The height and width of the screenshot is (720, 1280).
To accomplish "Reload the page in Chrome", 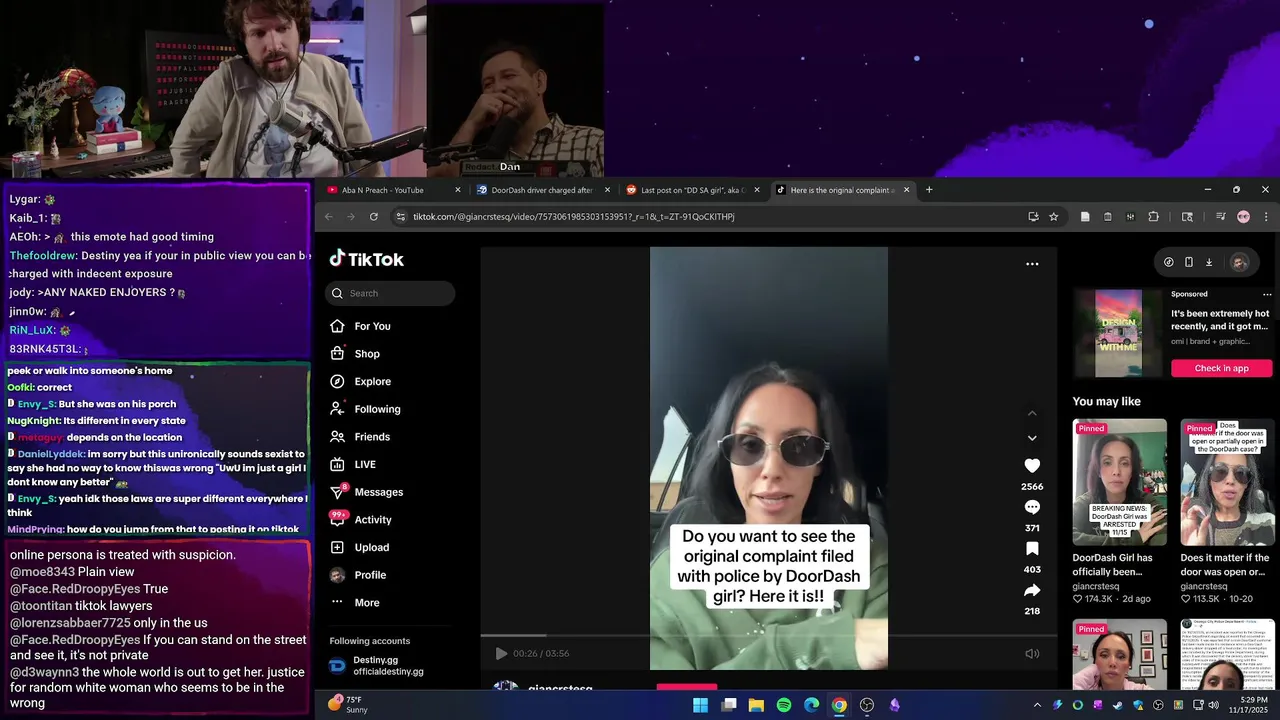I will 374,216.
